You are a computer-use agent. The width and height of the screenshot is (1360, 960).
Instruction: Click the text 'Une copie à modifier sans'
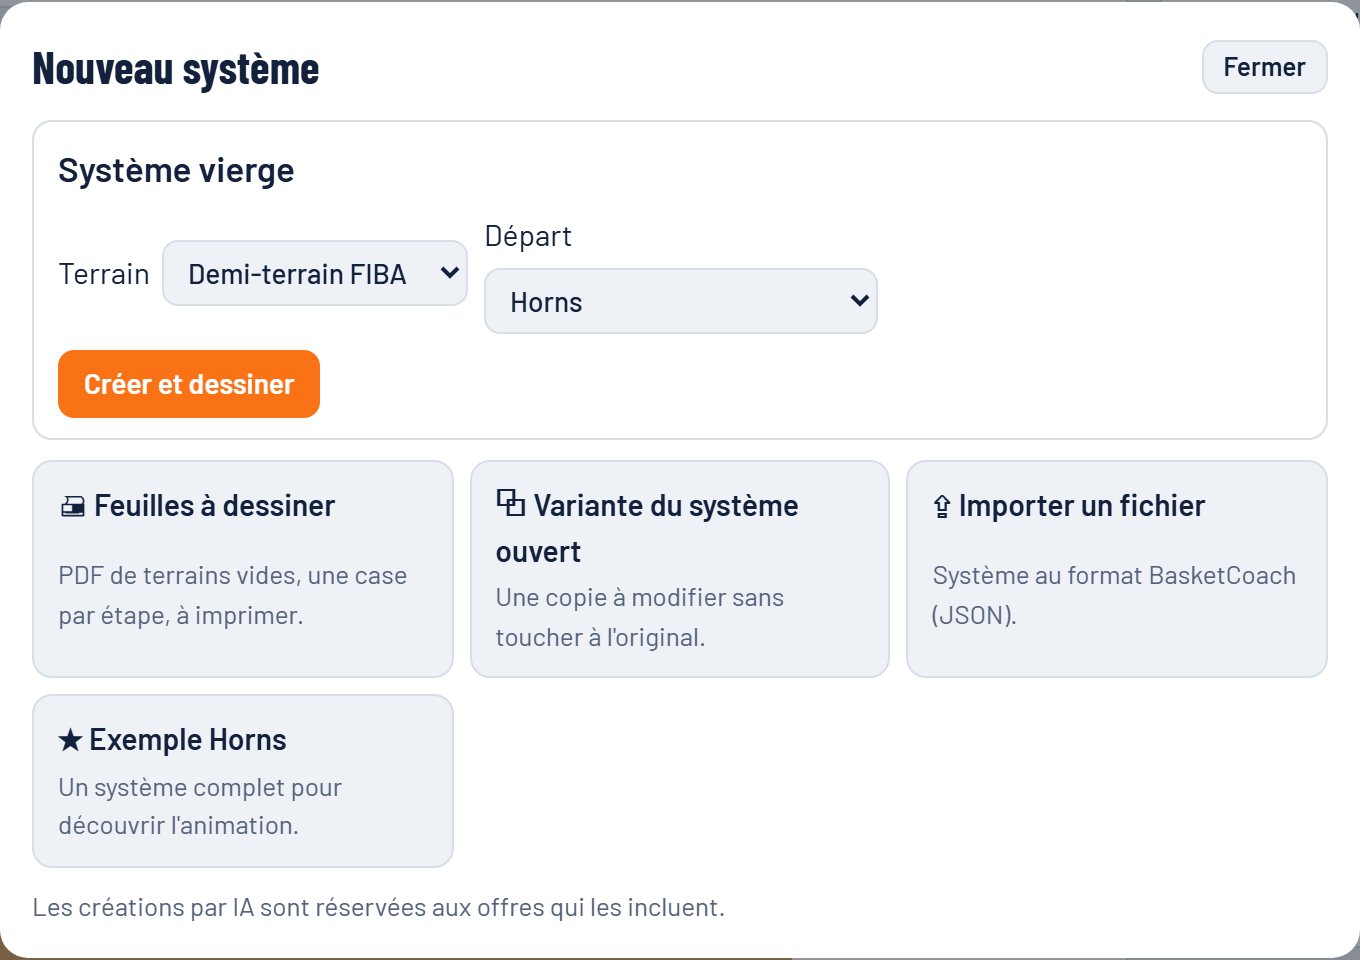tap(640, 598)
